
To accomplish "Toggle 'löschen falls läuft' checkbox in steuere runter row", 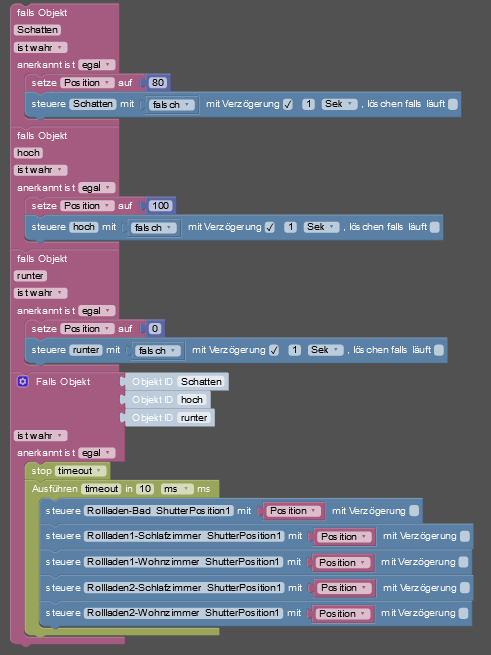I will (x=439, y=350).
